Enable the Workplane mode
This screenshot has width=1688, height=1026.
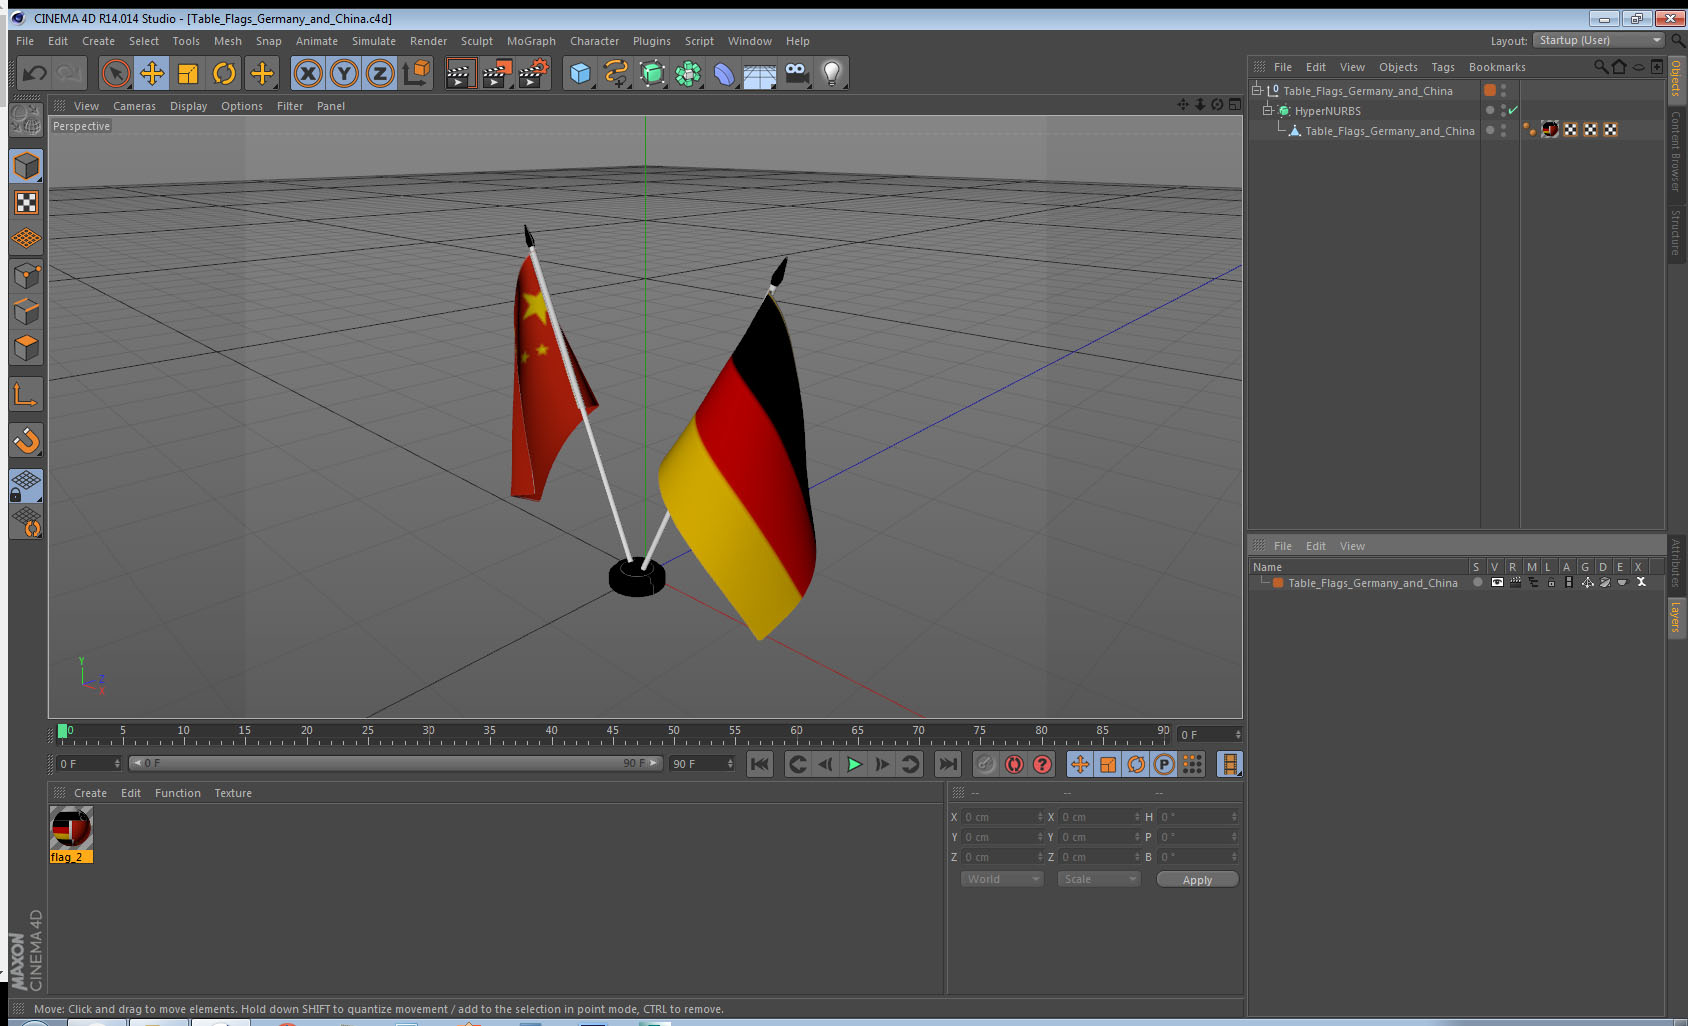point(26,239)
